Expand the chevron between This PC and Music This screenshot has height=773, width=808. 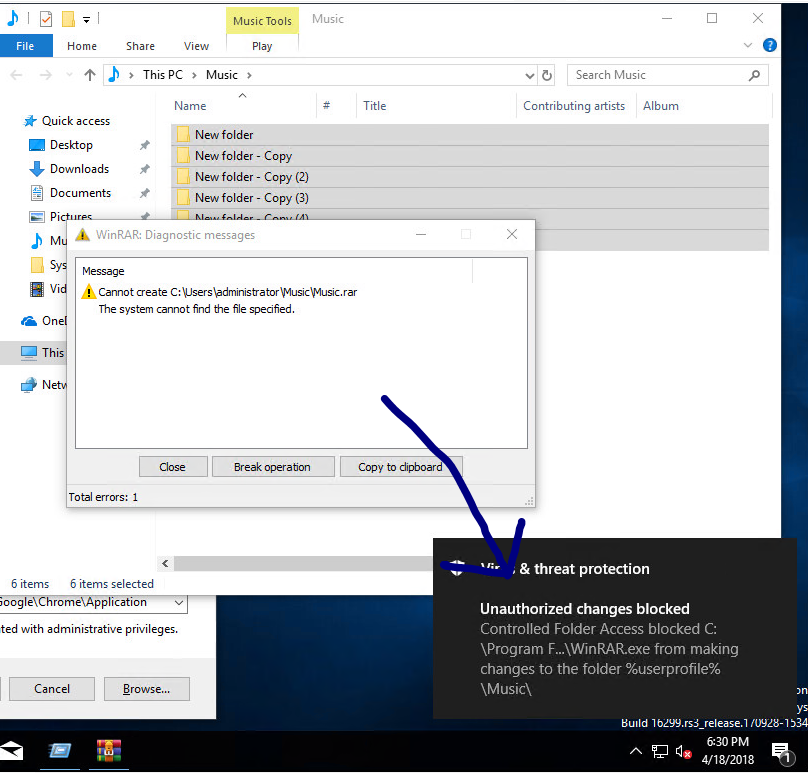(x=194, y=75)
